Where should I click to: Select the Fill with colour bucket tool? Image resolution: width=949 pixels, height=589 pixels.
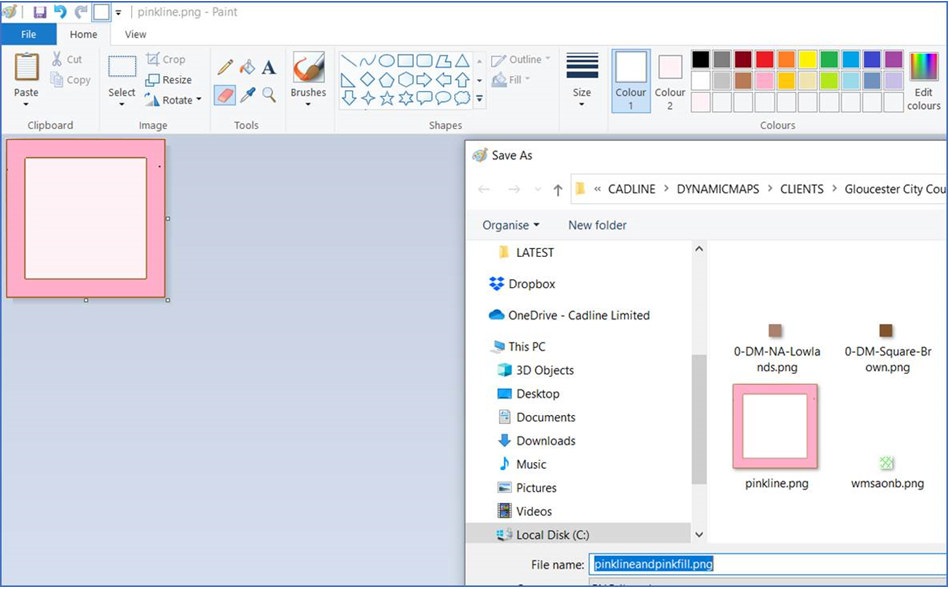point(247,67)
